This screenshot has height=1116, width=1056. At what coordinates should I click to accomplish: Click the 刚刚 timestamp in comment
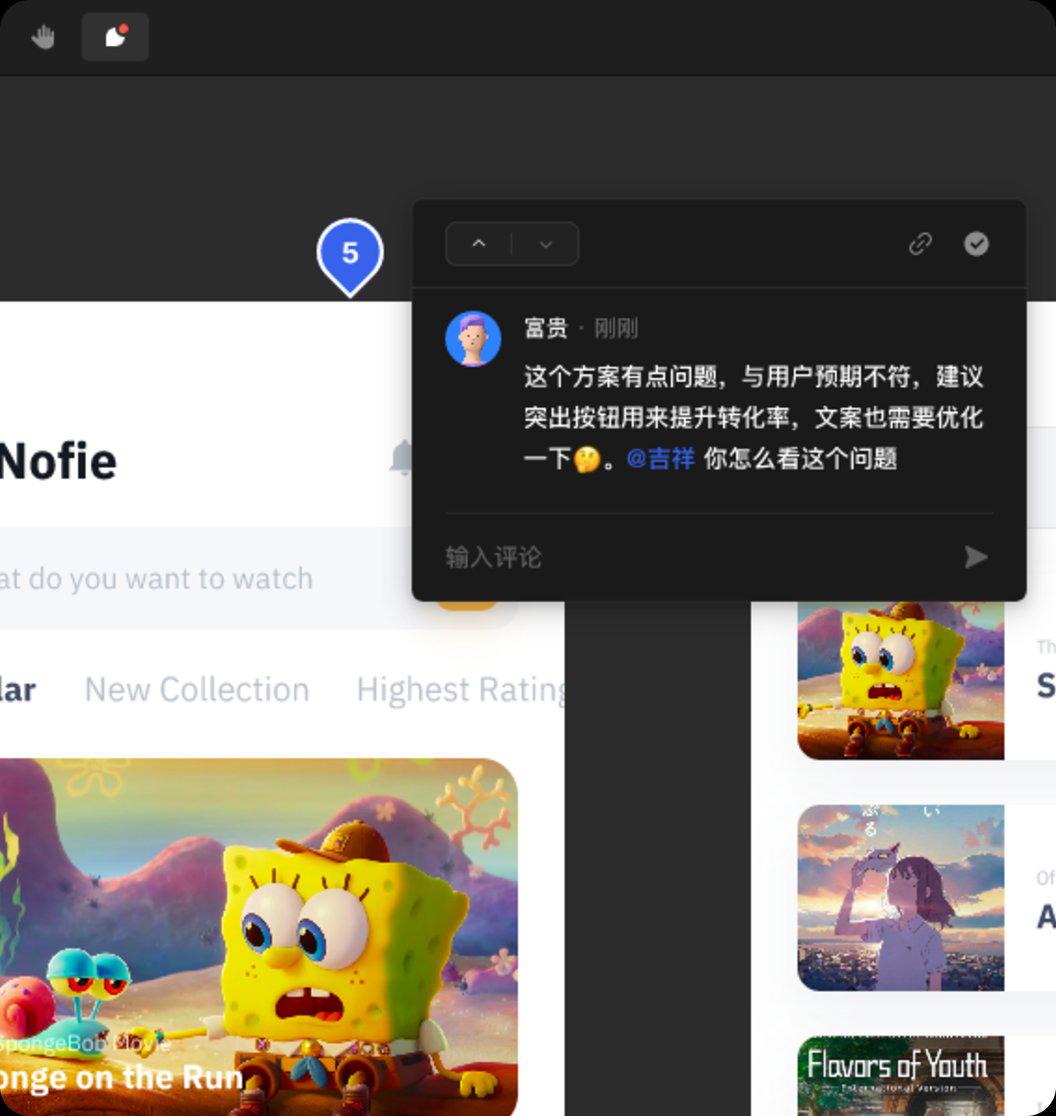point(616,329)
